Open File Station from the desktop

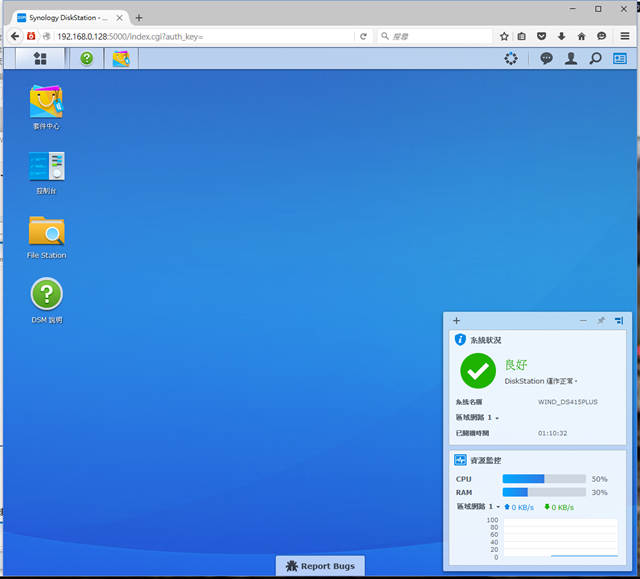(47, 237)
